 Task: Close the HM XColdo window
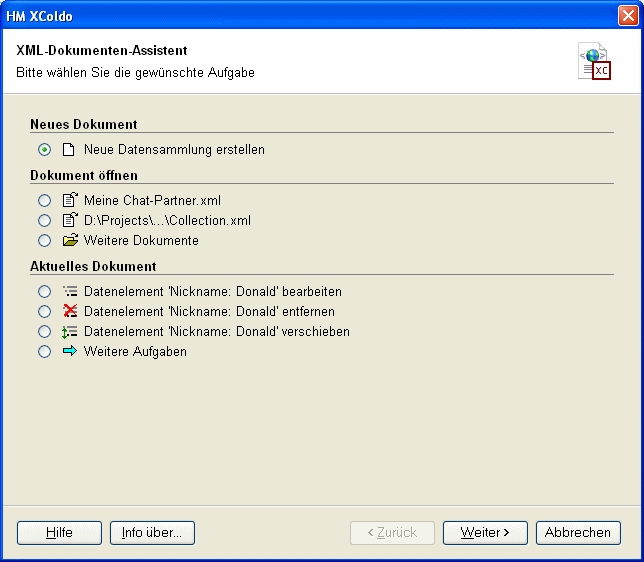[x=627, y=16]
